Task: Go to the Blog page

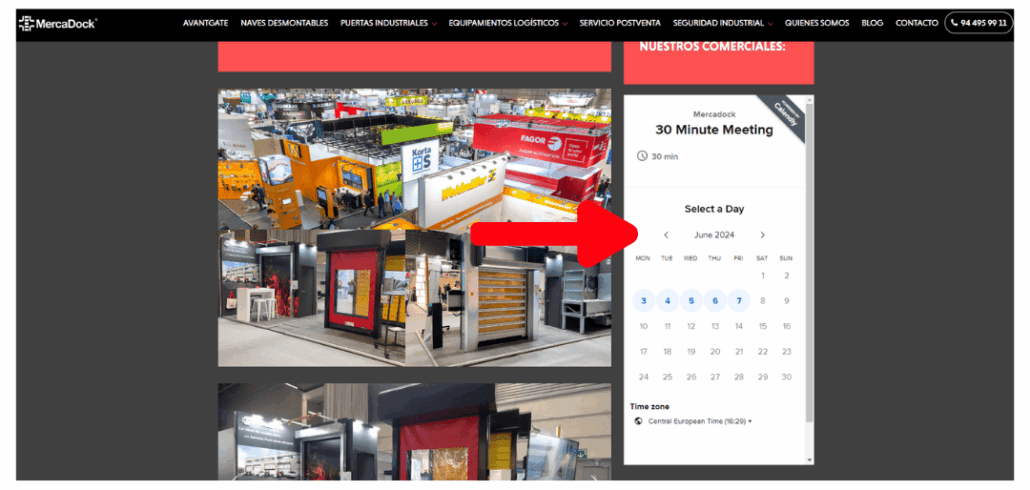Action: [x=872, y=23]
